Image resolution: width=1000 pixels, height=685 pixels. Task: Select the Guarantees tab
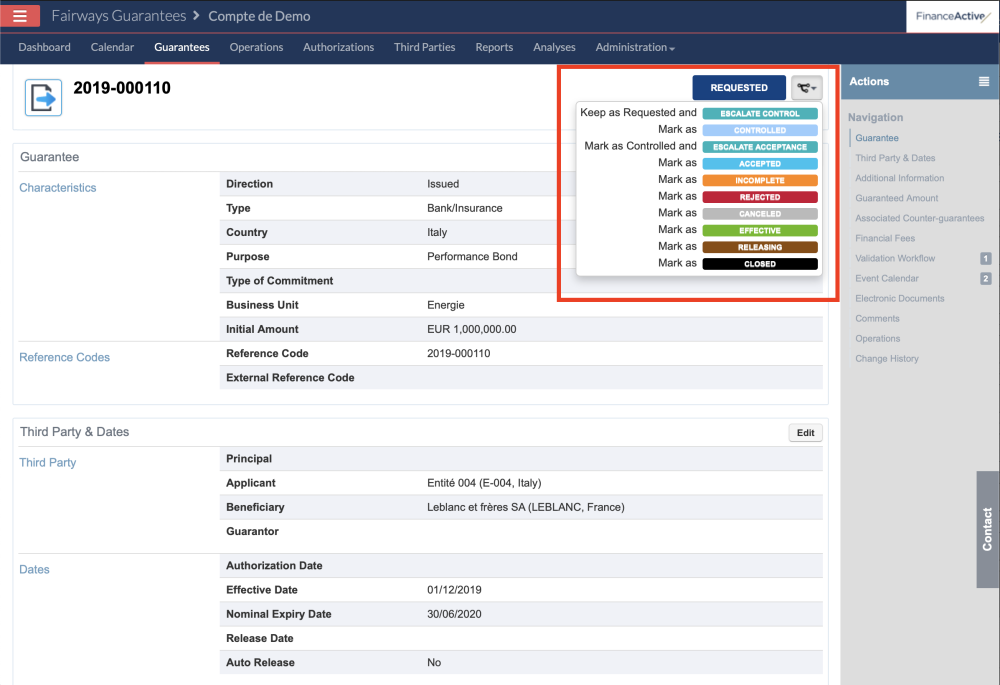point(182,47)
